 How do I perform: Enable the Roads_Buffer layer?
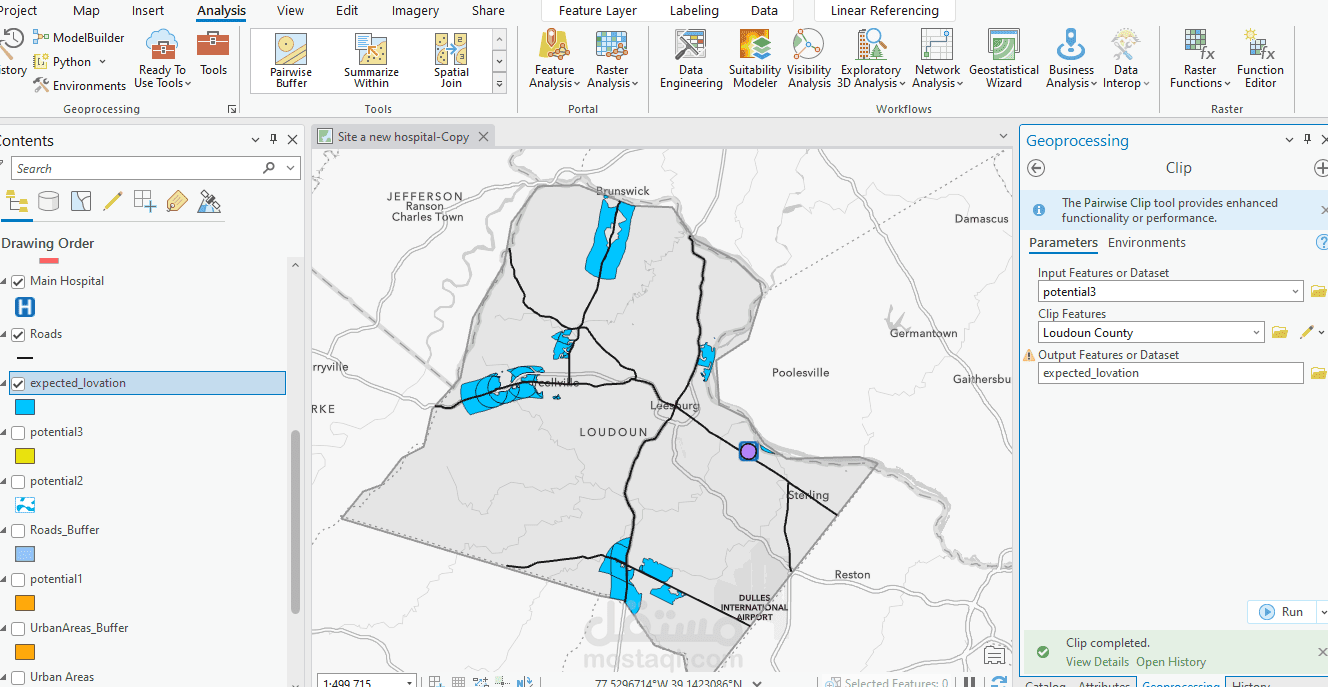click(18, 531)
